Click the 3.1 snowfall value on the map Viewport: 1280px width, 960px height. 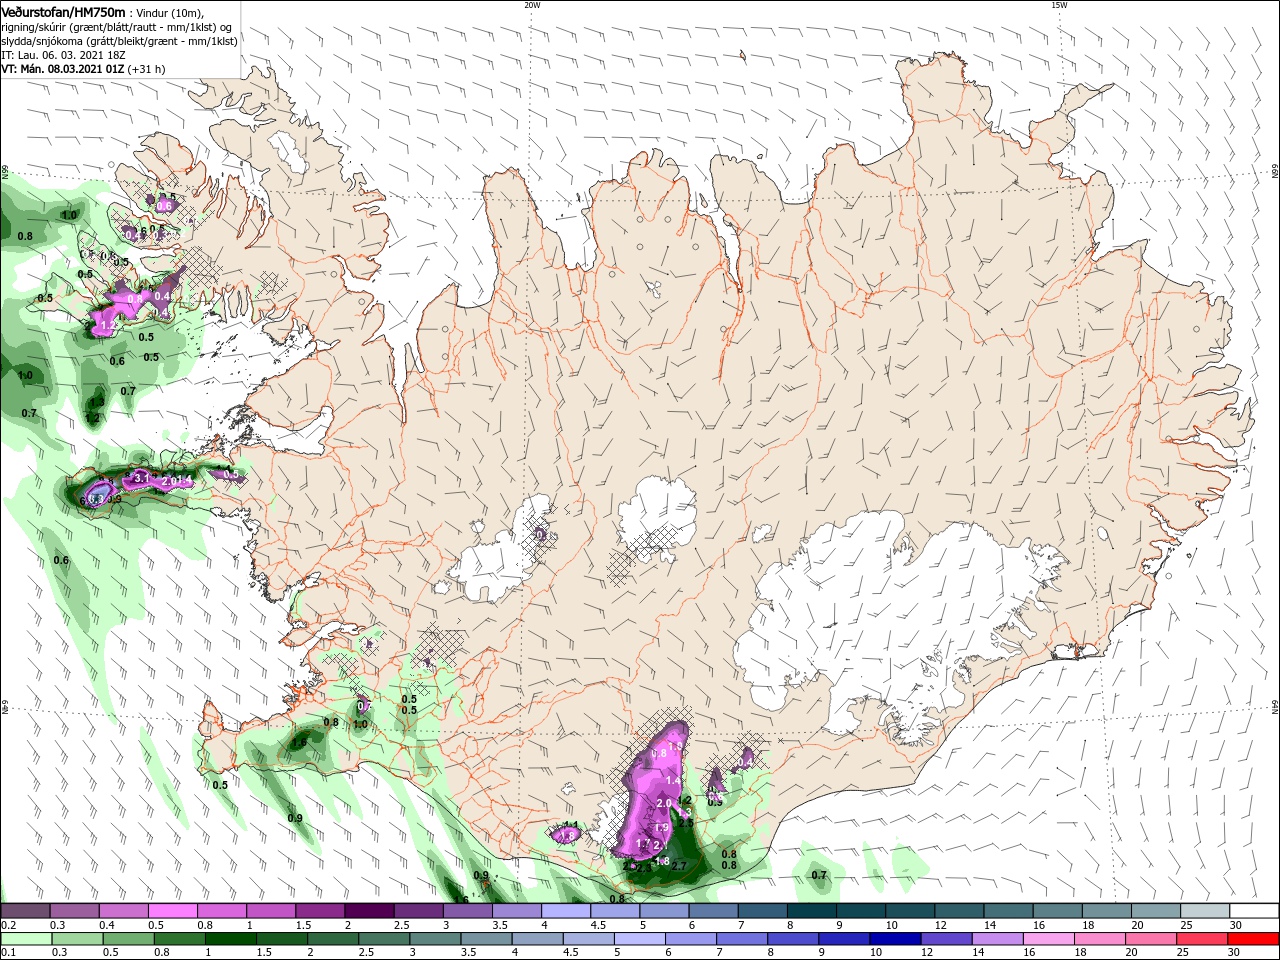click(x=141, y=478)
